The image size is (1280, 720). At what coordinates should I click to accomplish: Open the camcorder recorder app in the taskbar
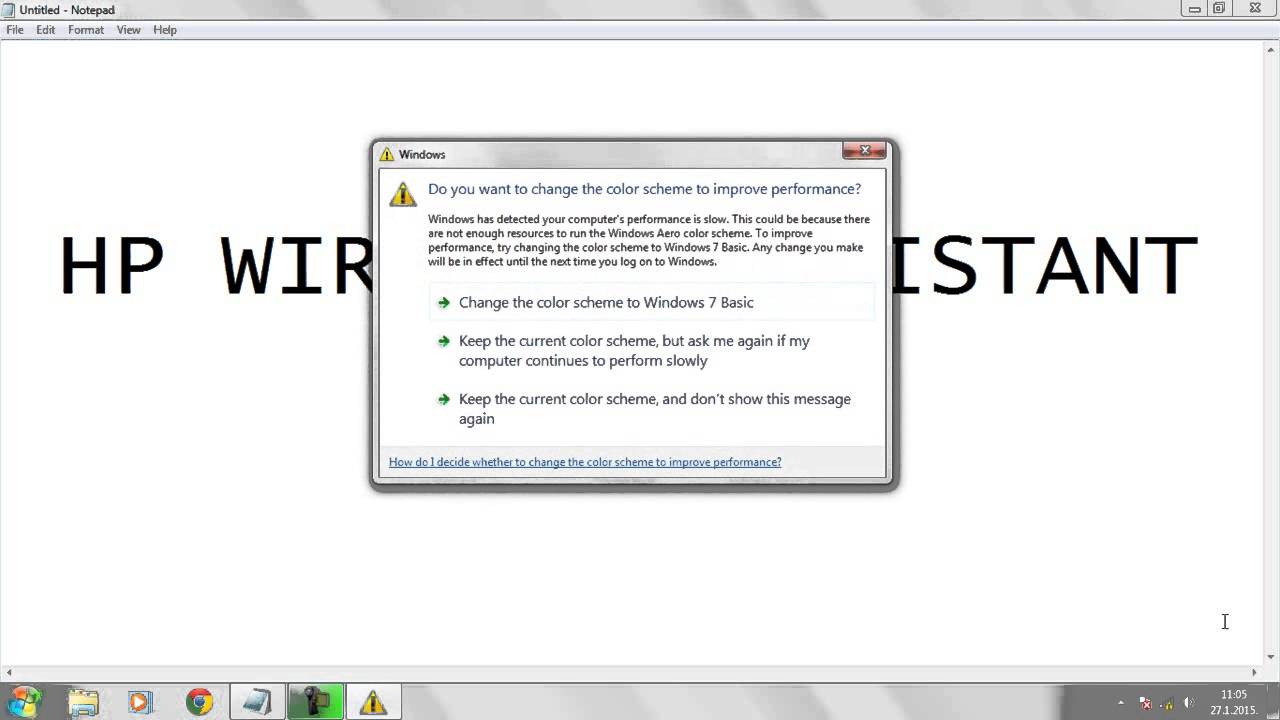click(x=315, y=702)
